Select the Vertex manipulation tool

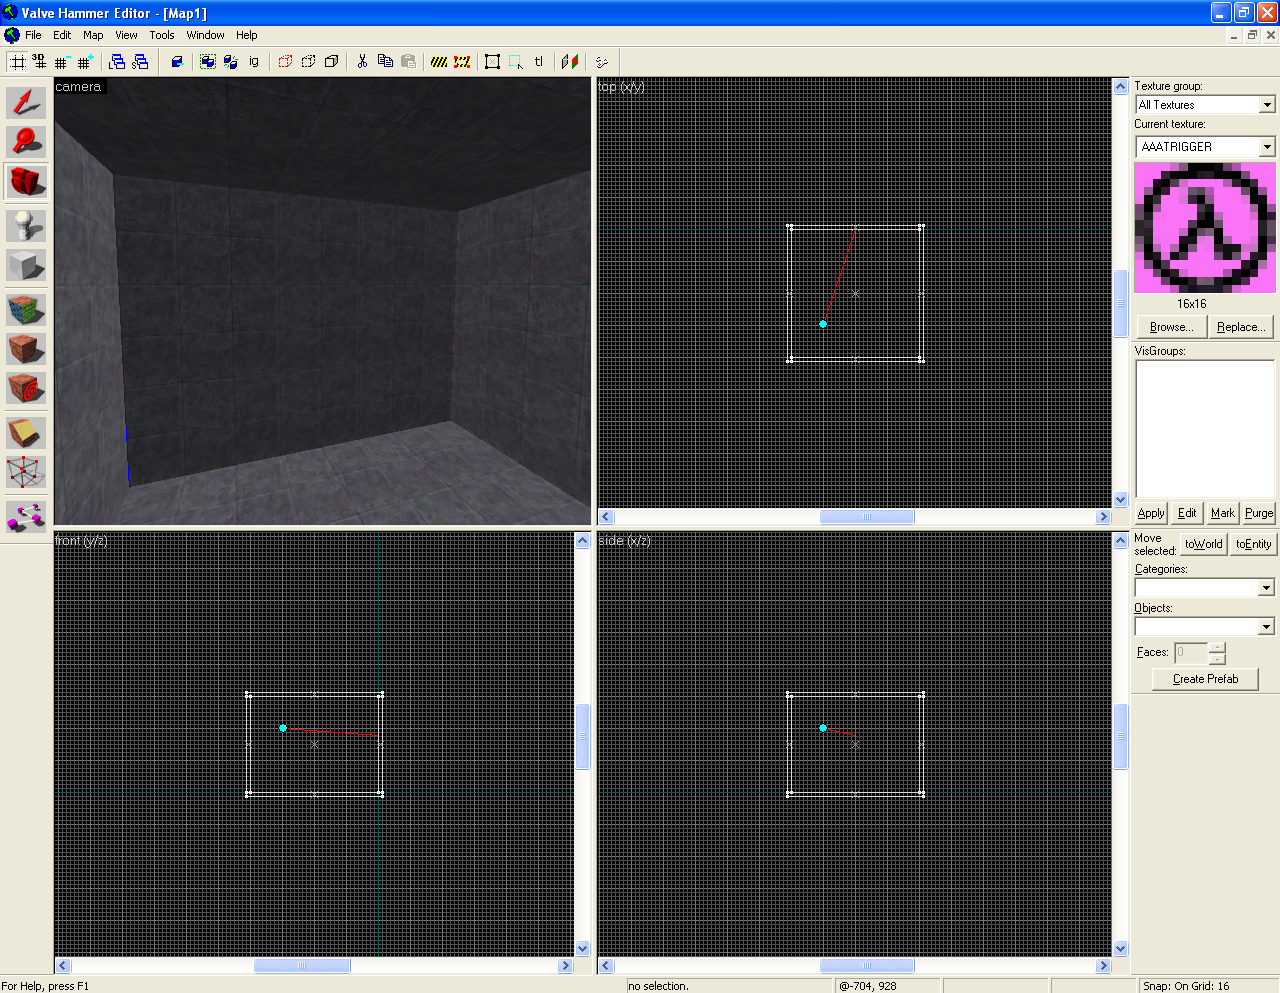(x=26, y=471)
